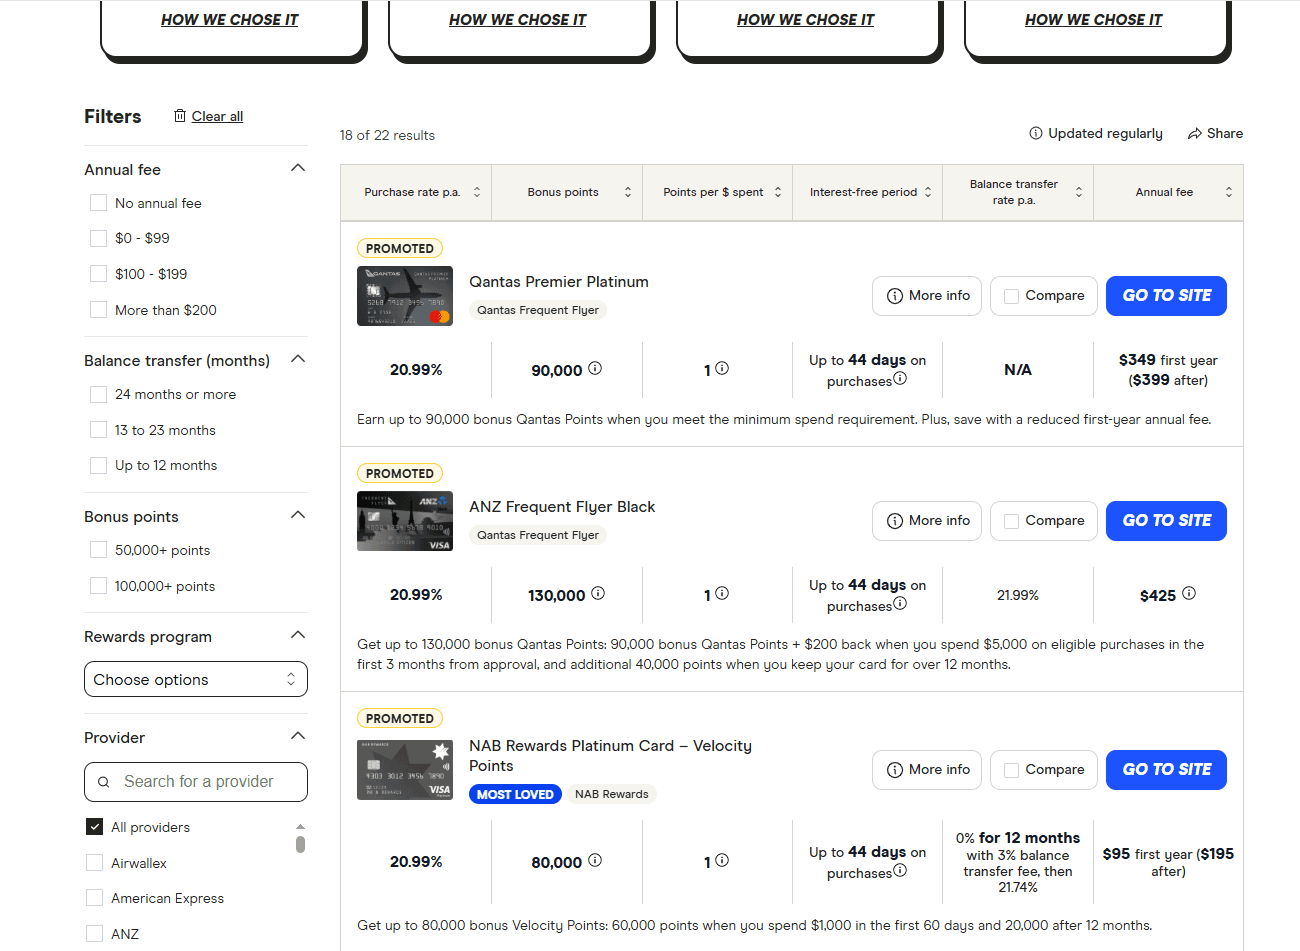
Task: Go to site for ANZ Frequent Flyer Black
Action: (x=1166, y=521)
